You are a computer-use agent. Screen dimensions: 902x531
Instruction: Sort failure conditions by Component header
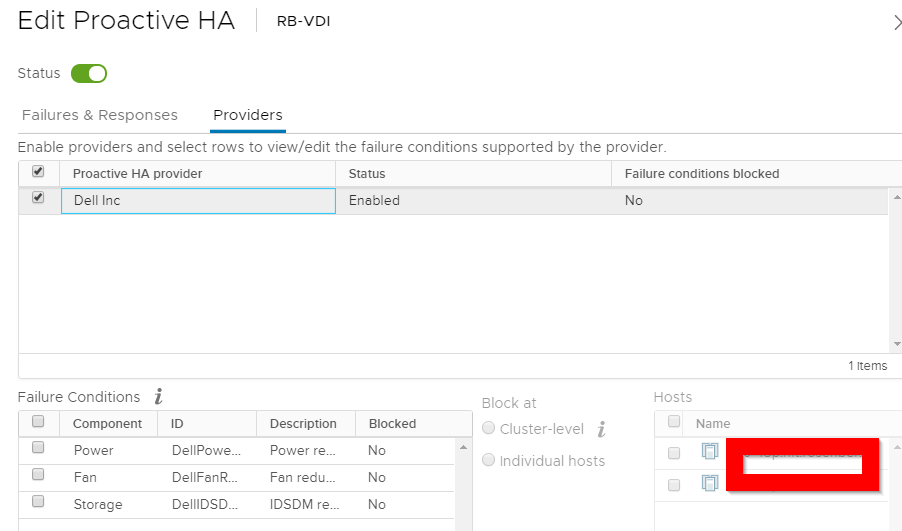pyautogui.click(x=107, y=423)
